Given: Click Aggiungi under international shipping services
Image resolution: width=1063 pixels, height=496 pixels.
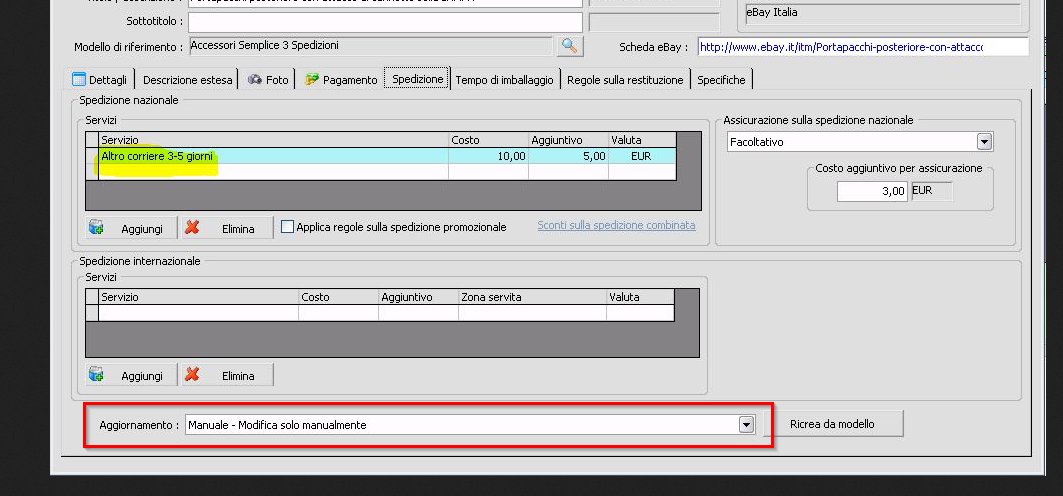Looking at the screenshot, I should (x=132, y=375).
